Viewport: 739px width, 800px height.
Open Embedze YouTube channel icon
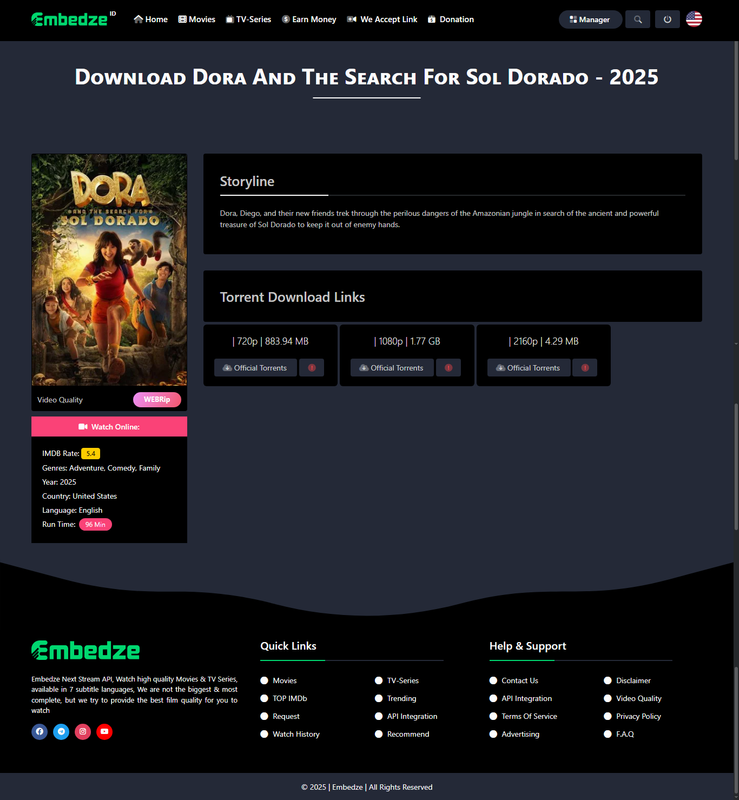point(104,732)
